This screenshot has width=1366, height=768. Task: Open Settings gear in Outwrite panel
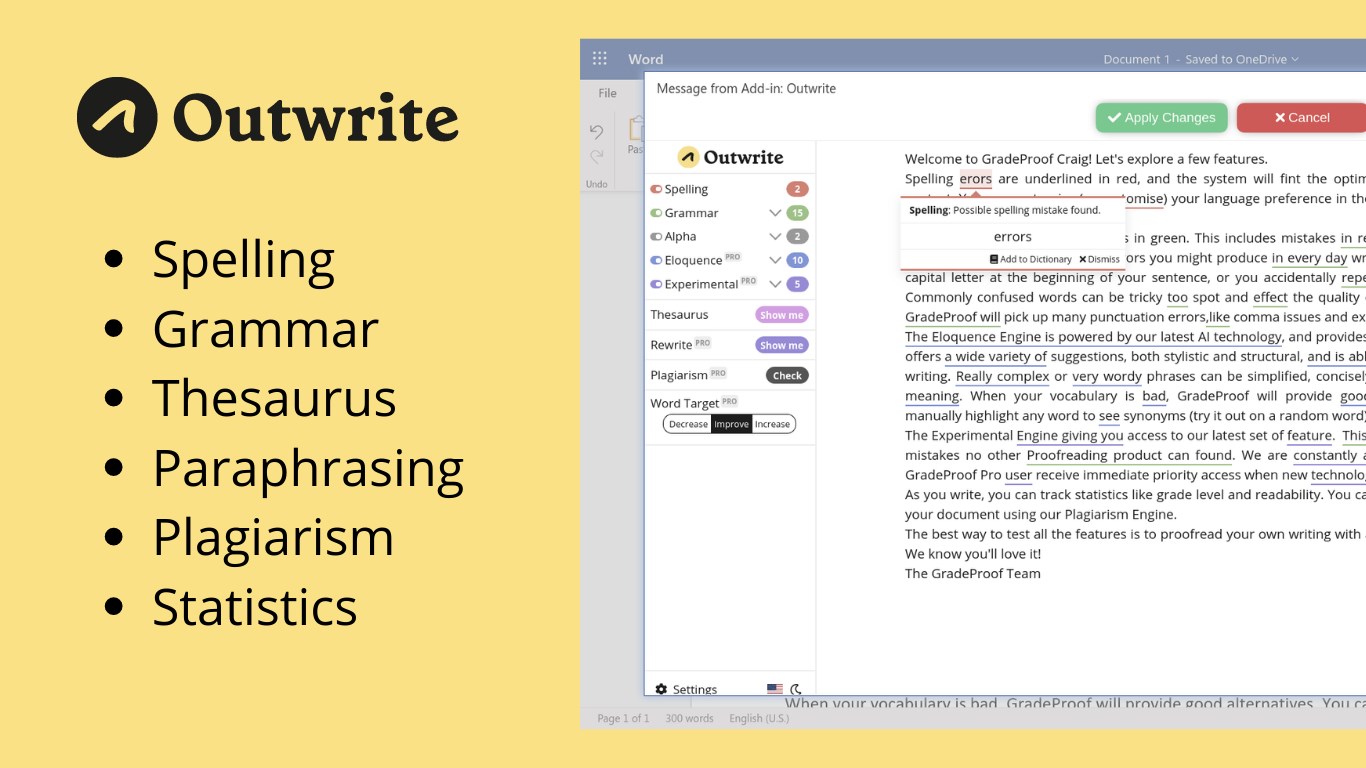pos(661,689)
